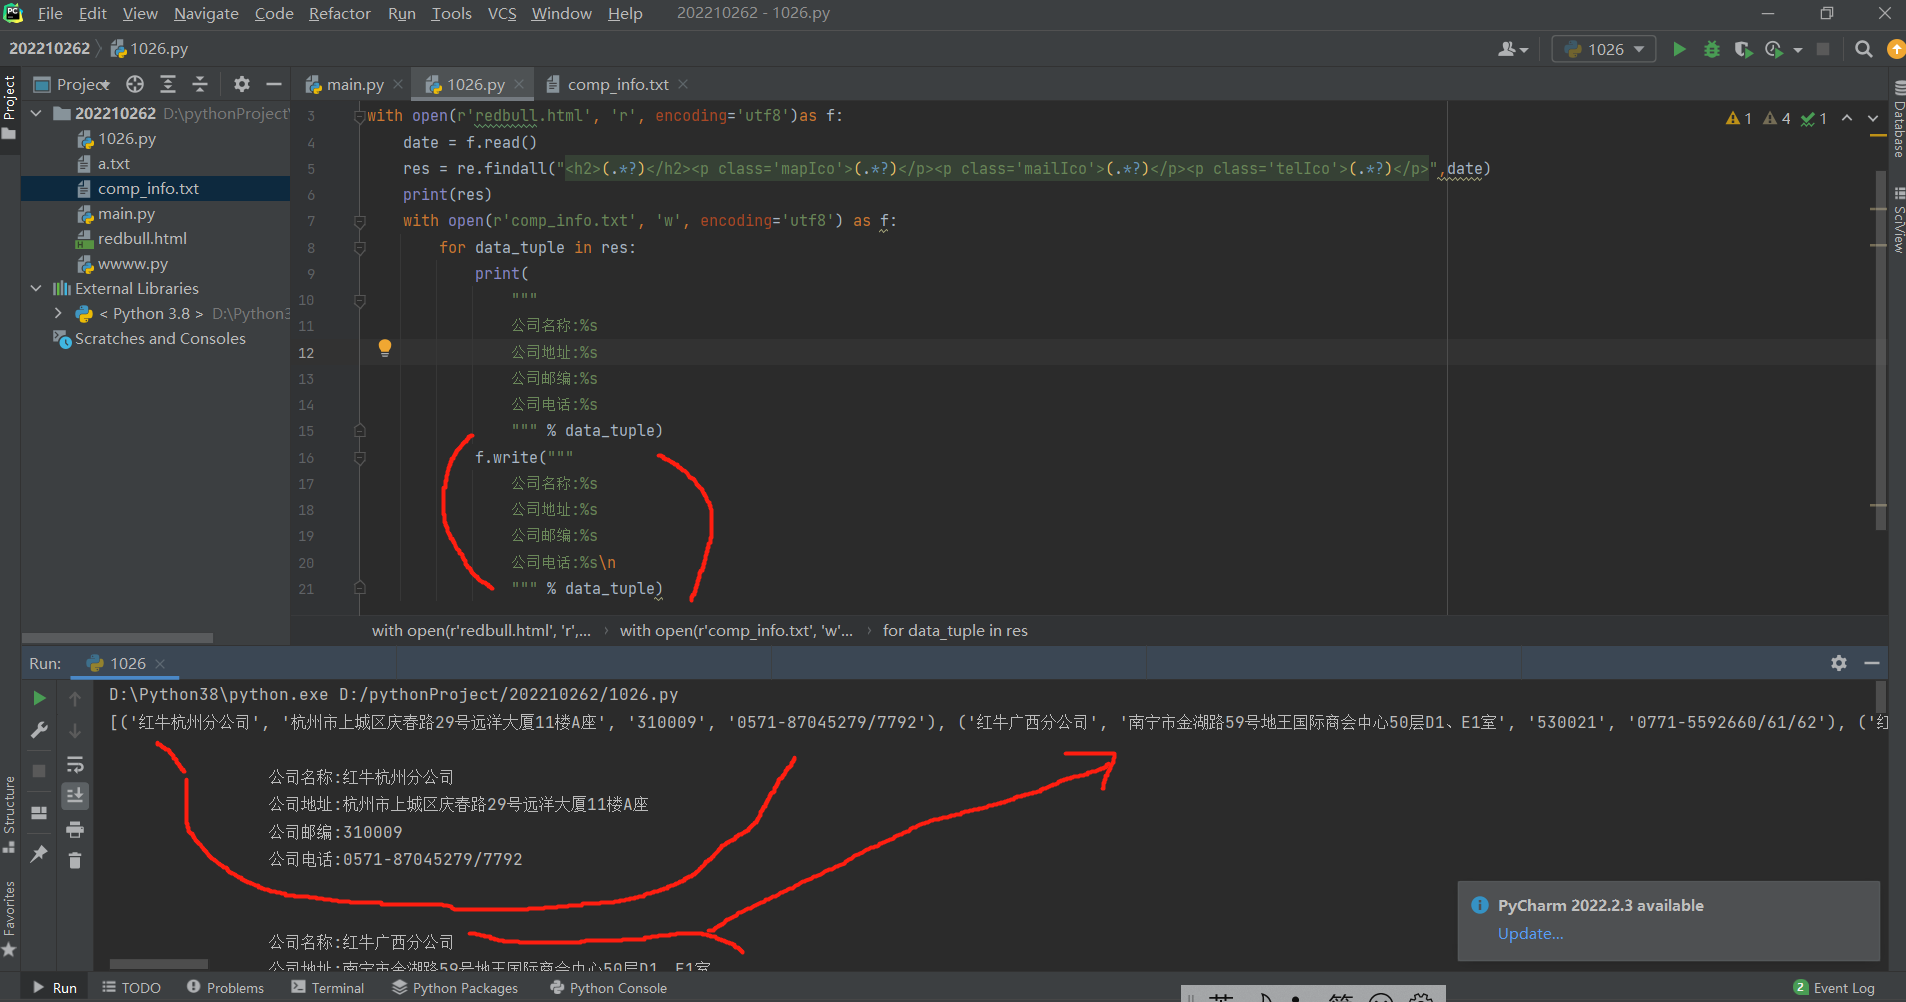Open Search Everywhere magnifier icon
This screenshot has width=1906, height=1002.
(1863, 49)
